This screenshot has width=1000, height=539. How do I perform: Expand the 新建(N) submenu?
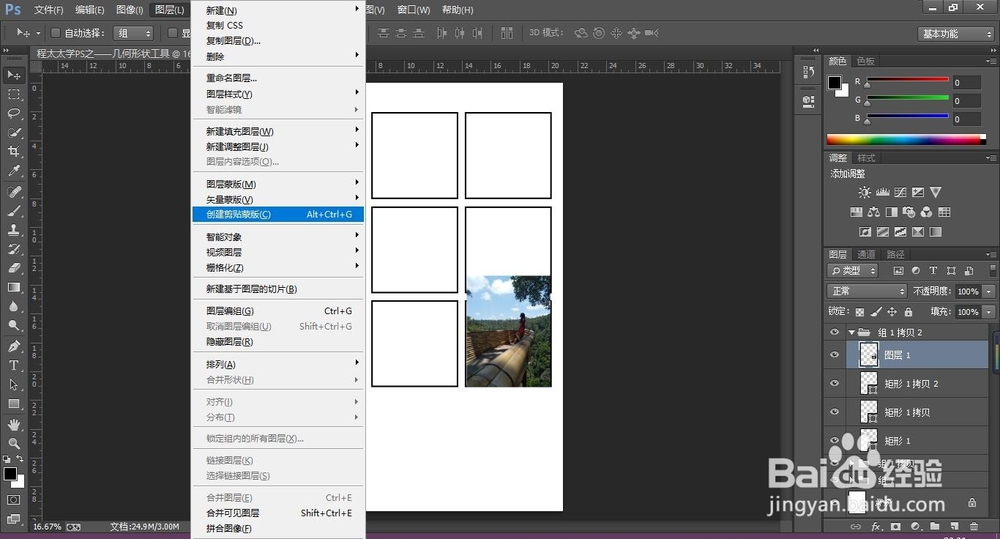click(278, 10)
